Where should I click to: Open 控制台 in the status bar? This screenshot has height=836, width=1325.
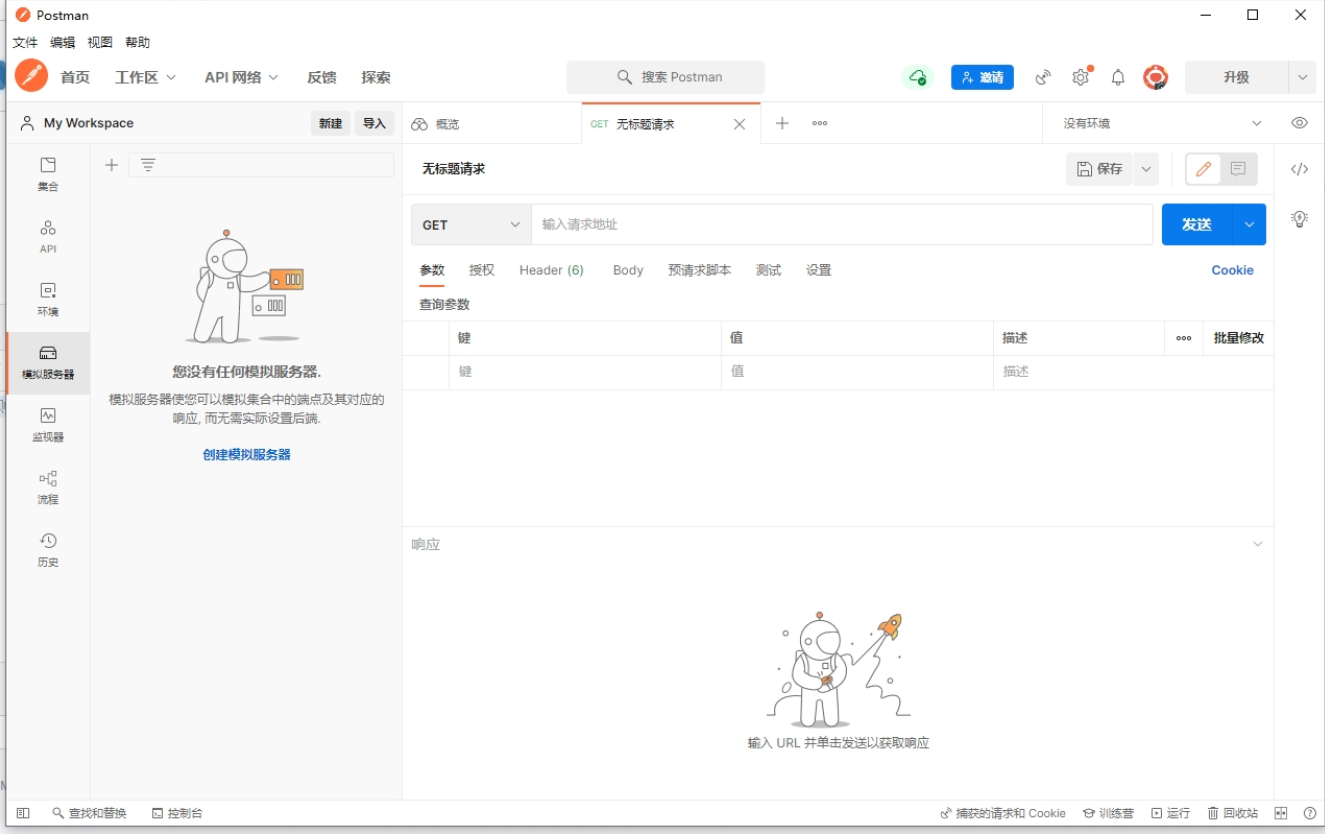click(x=177, y=813)
